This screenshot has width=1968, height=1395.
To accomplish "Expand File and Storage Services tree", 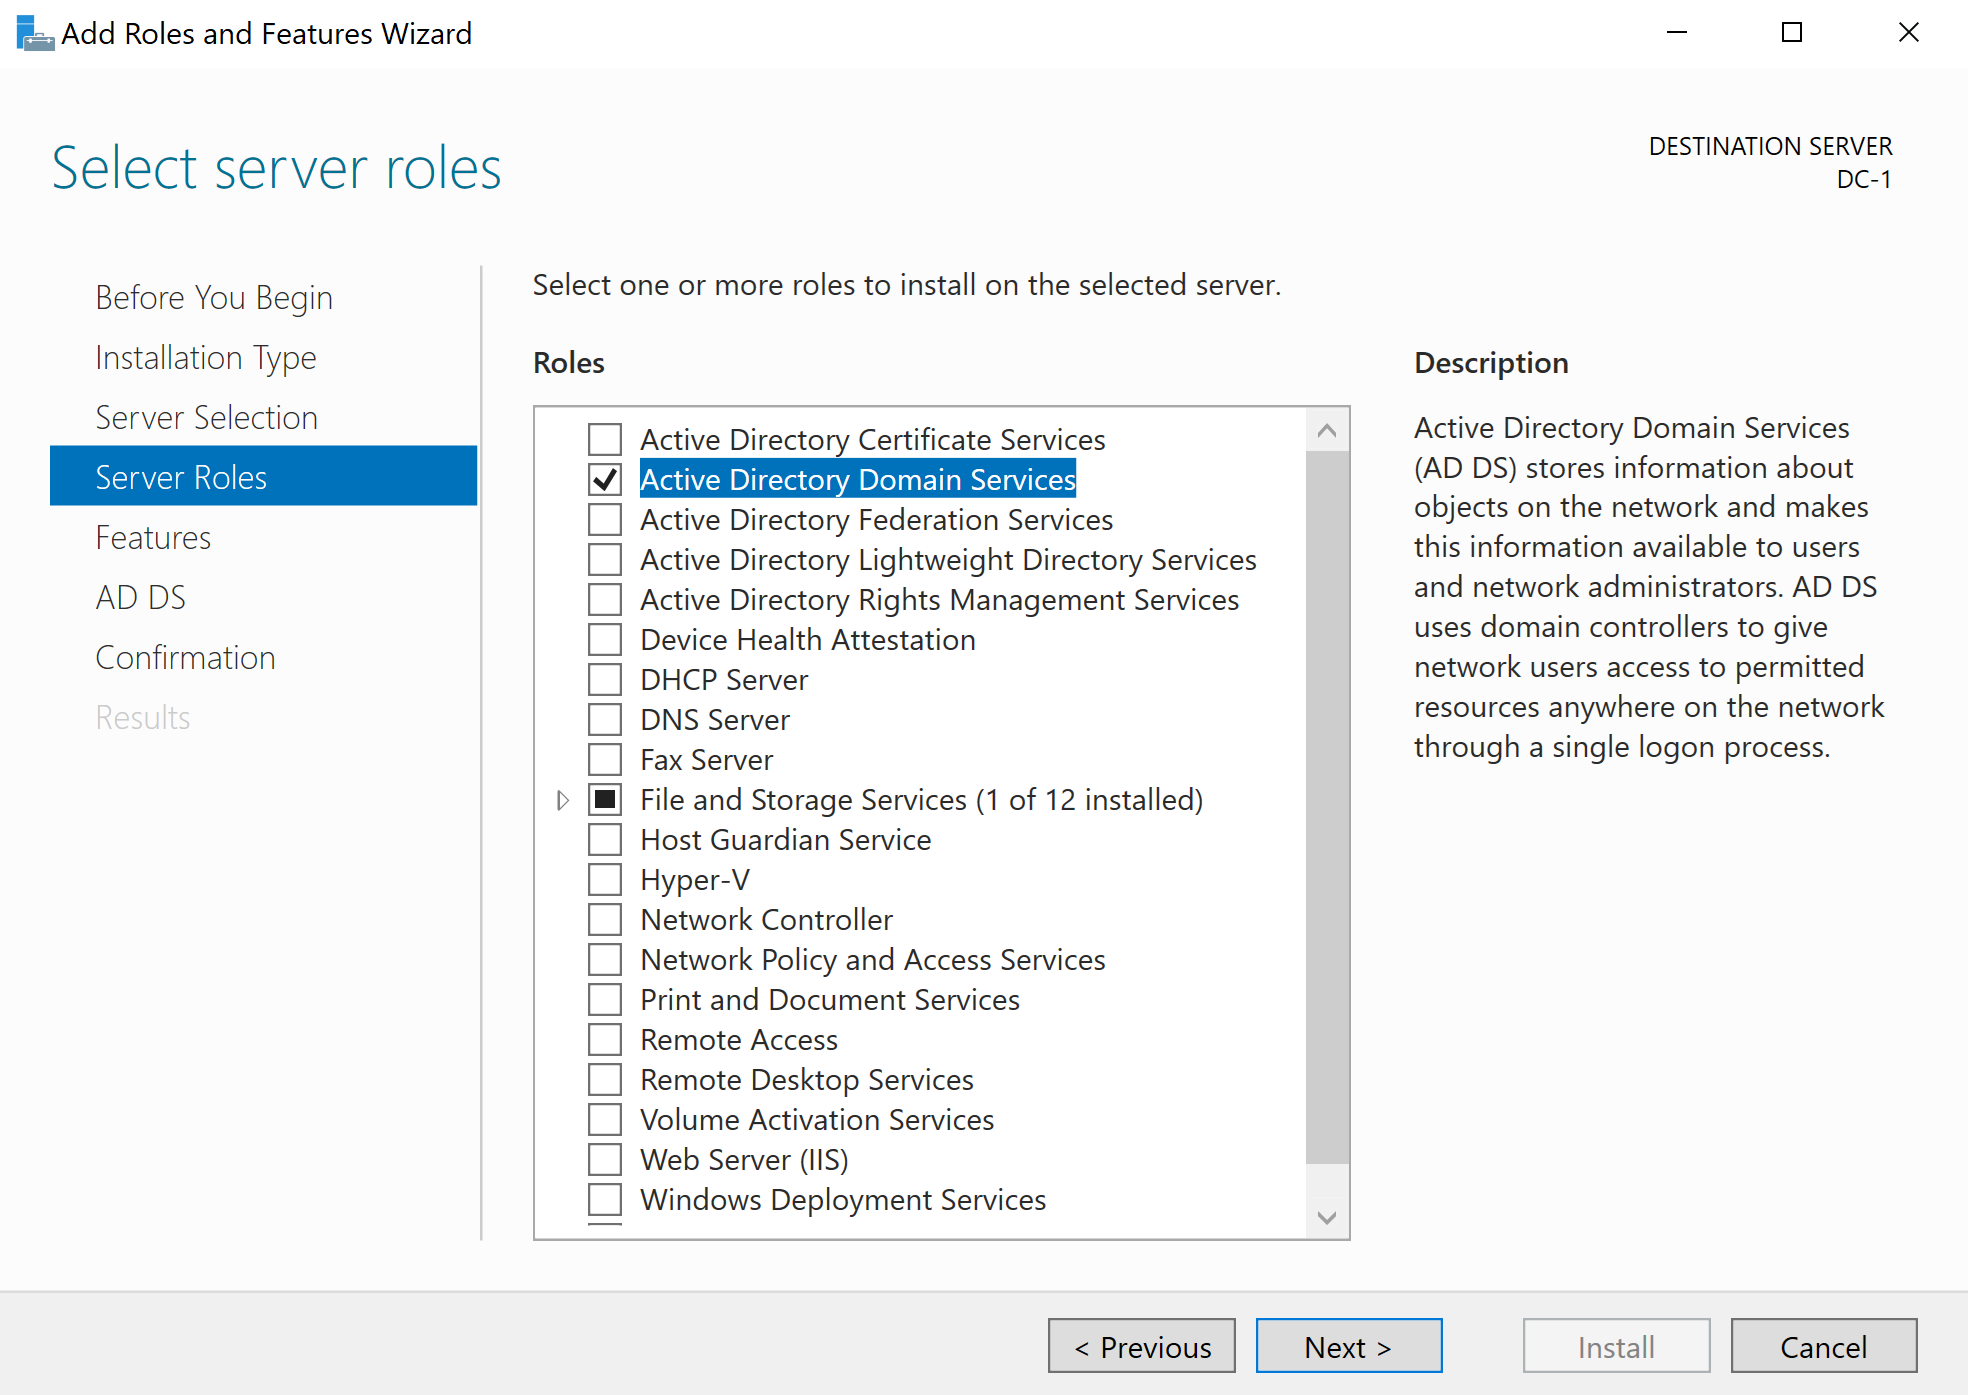I will [x=563, y=800].
